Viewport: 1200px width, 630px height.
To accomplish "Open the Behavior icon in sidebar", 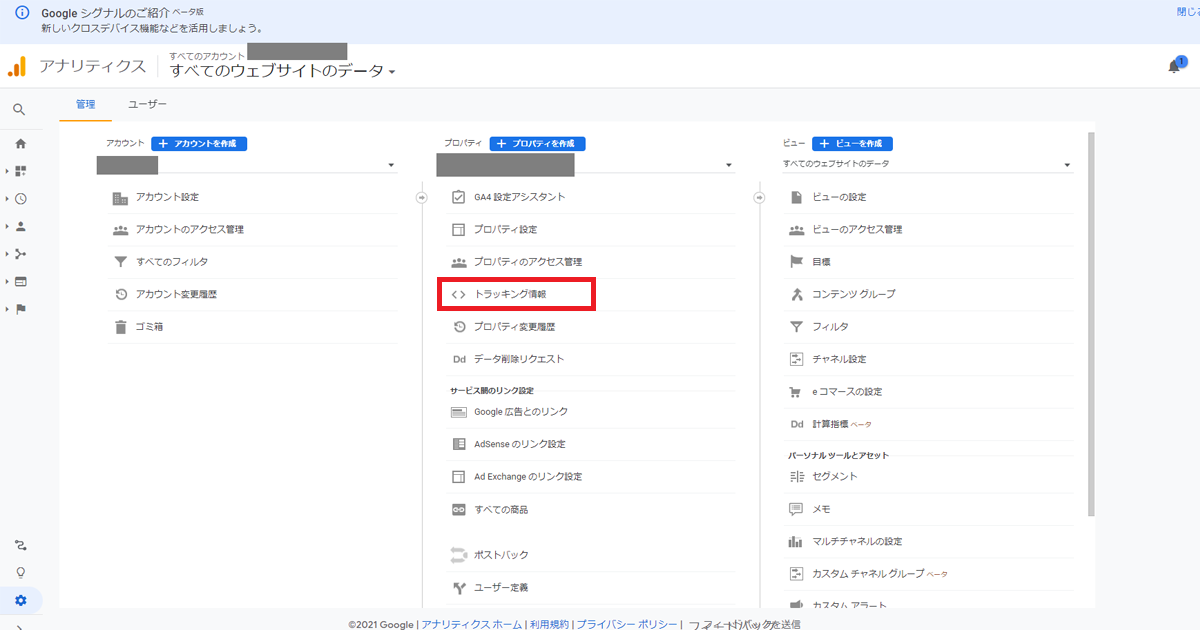I will click(x=20, y=281).
